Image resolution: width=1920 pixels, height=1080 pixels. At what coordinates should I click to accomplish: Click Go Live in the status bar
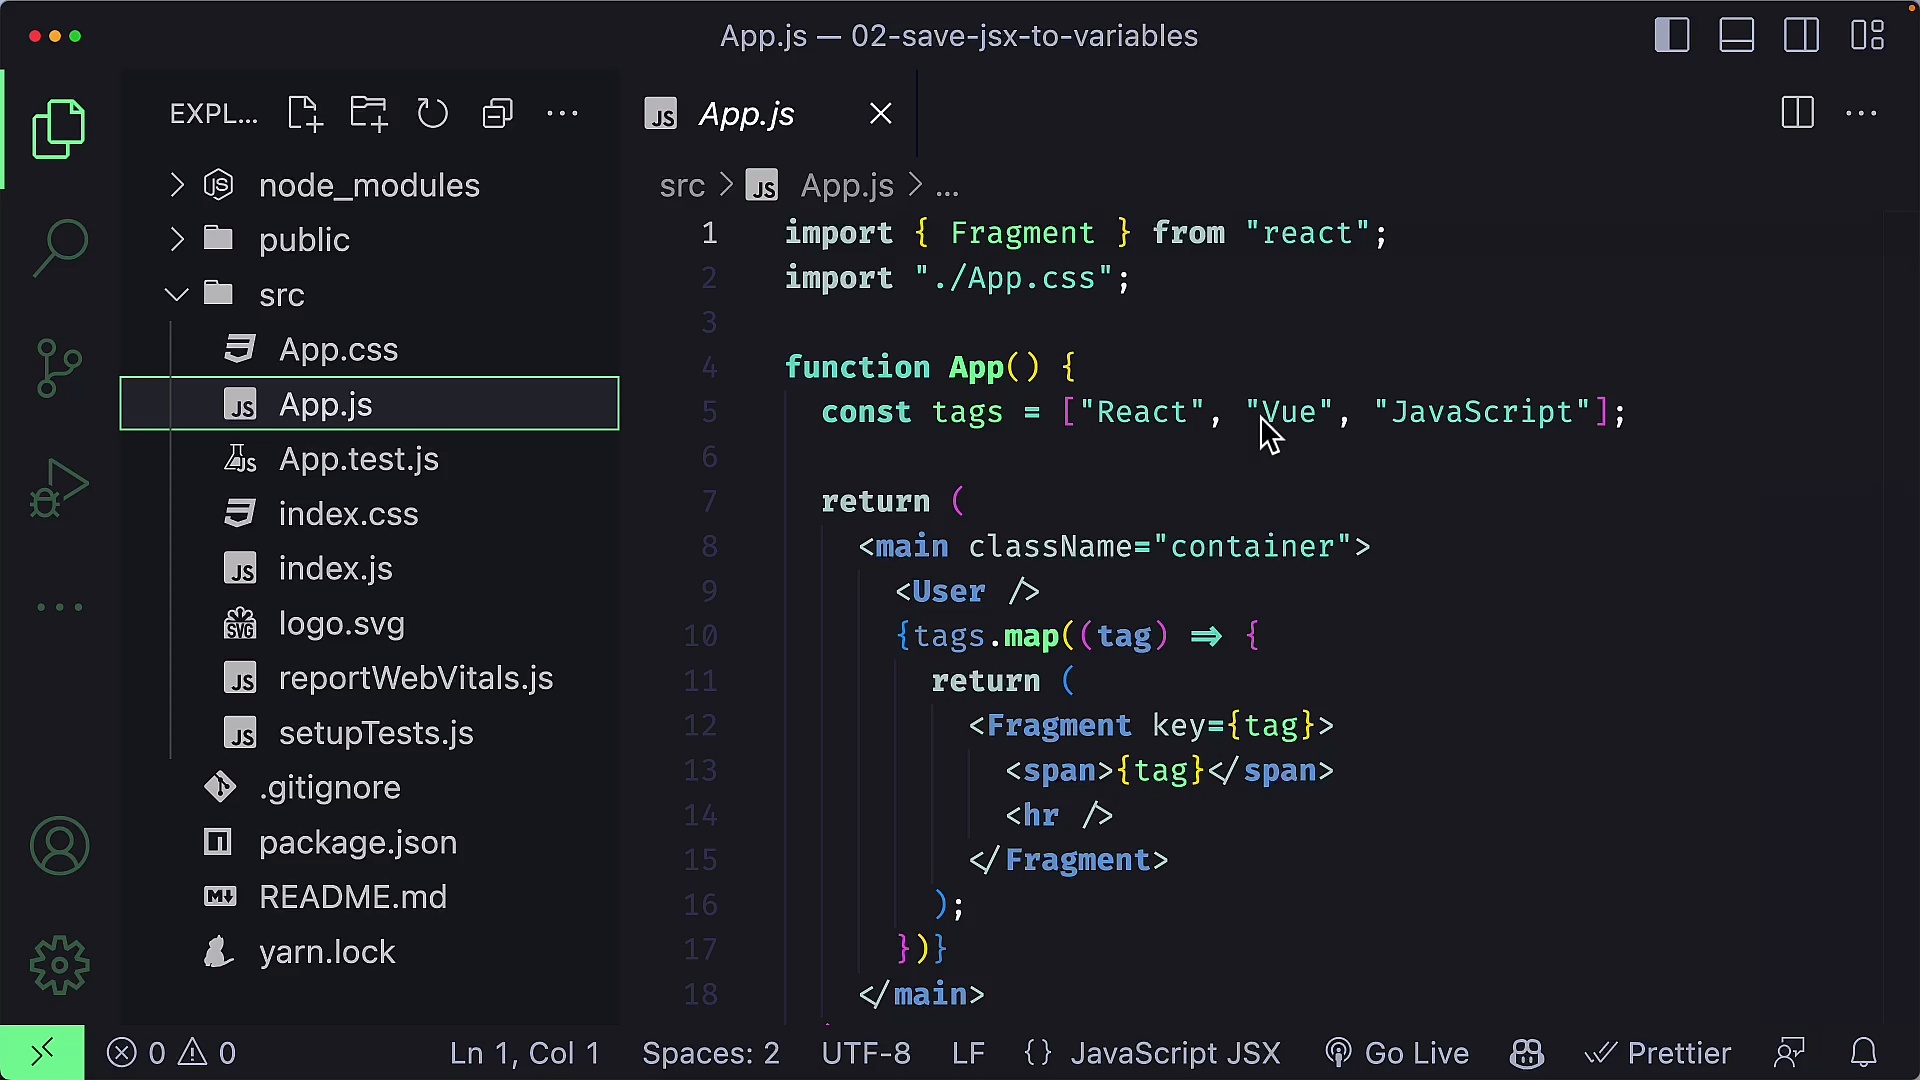(1397, 1053)
